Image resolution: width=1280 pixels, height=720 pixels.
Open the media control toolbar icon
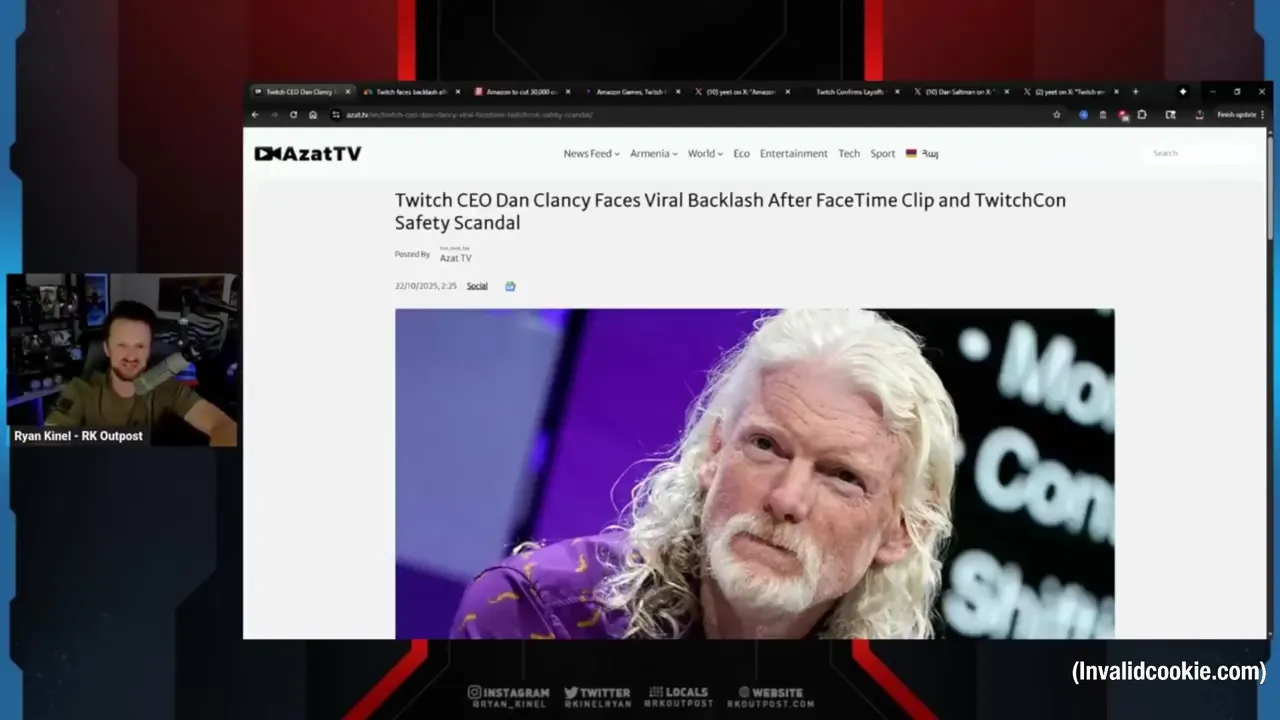click(1170, 115)
